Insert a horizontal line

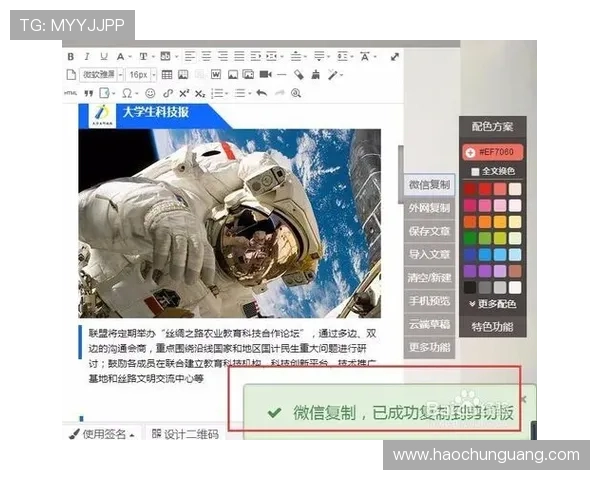[x=282, y=74]
